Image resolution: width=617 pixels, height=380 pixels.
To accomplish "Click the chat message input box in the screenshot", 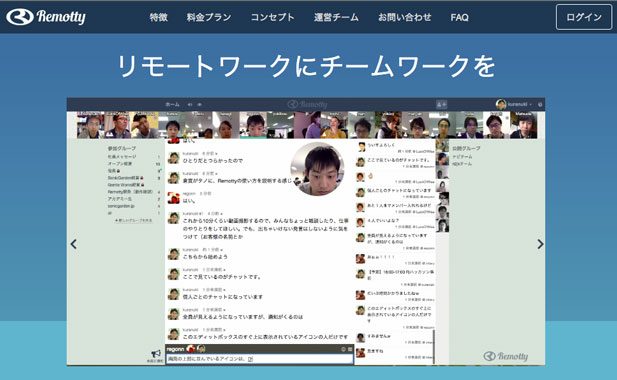I will (x=260, y=359).
